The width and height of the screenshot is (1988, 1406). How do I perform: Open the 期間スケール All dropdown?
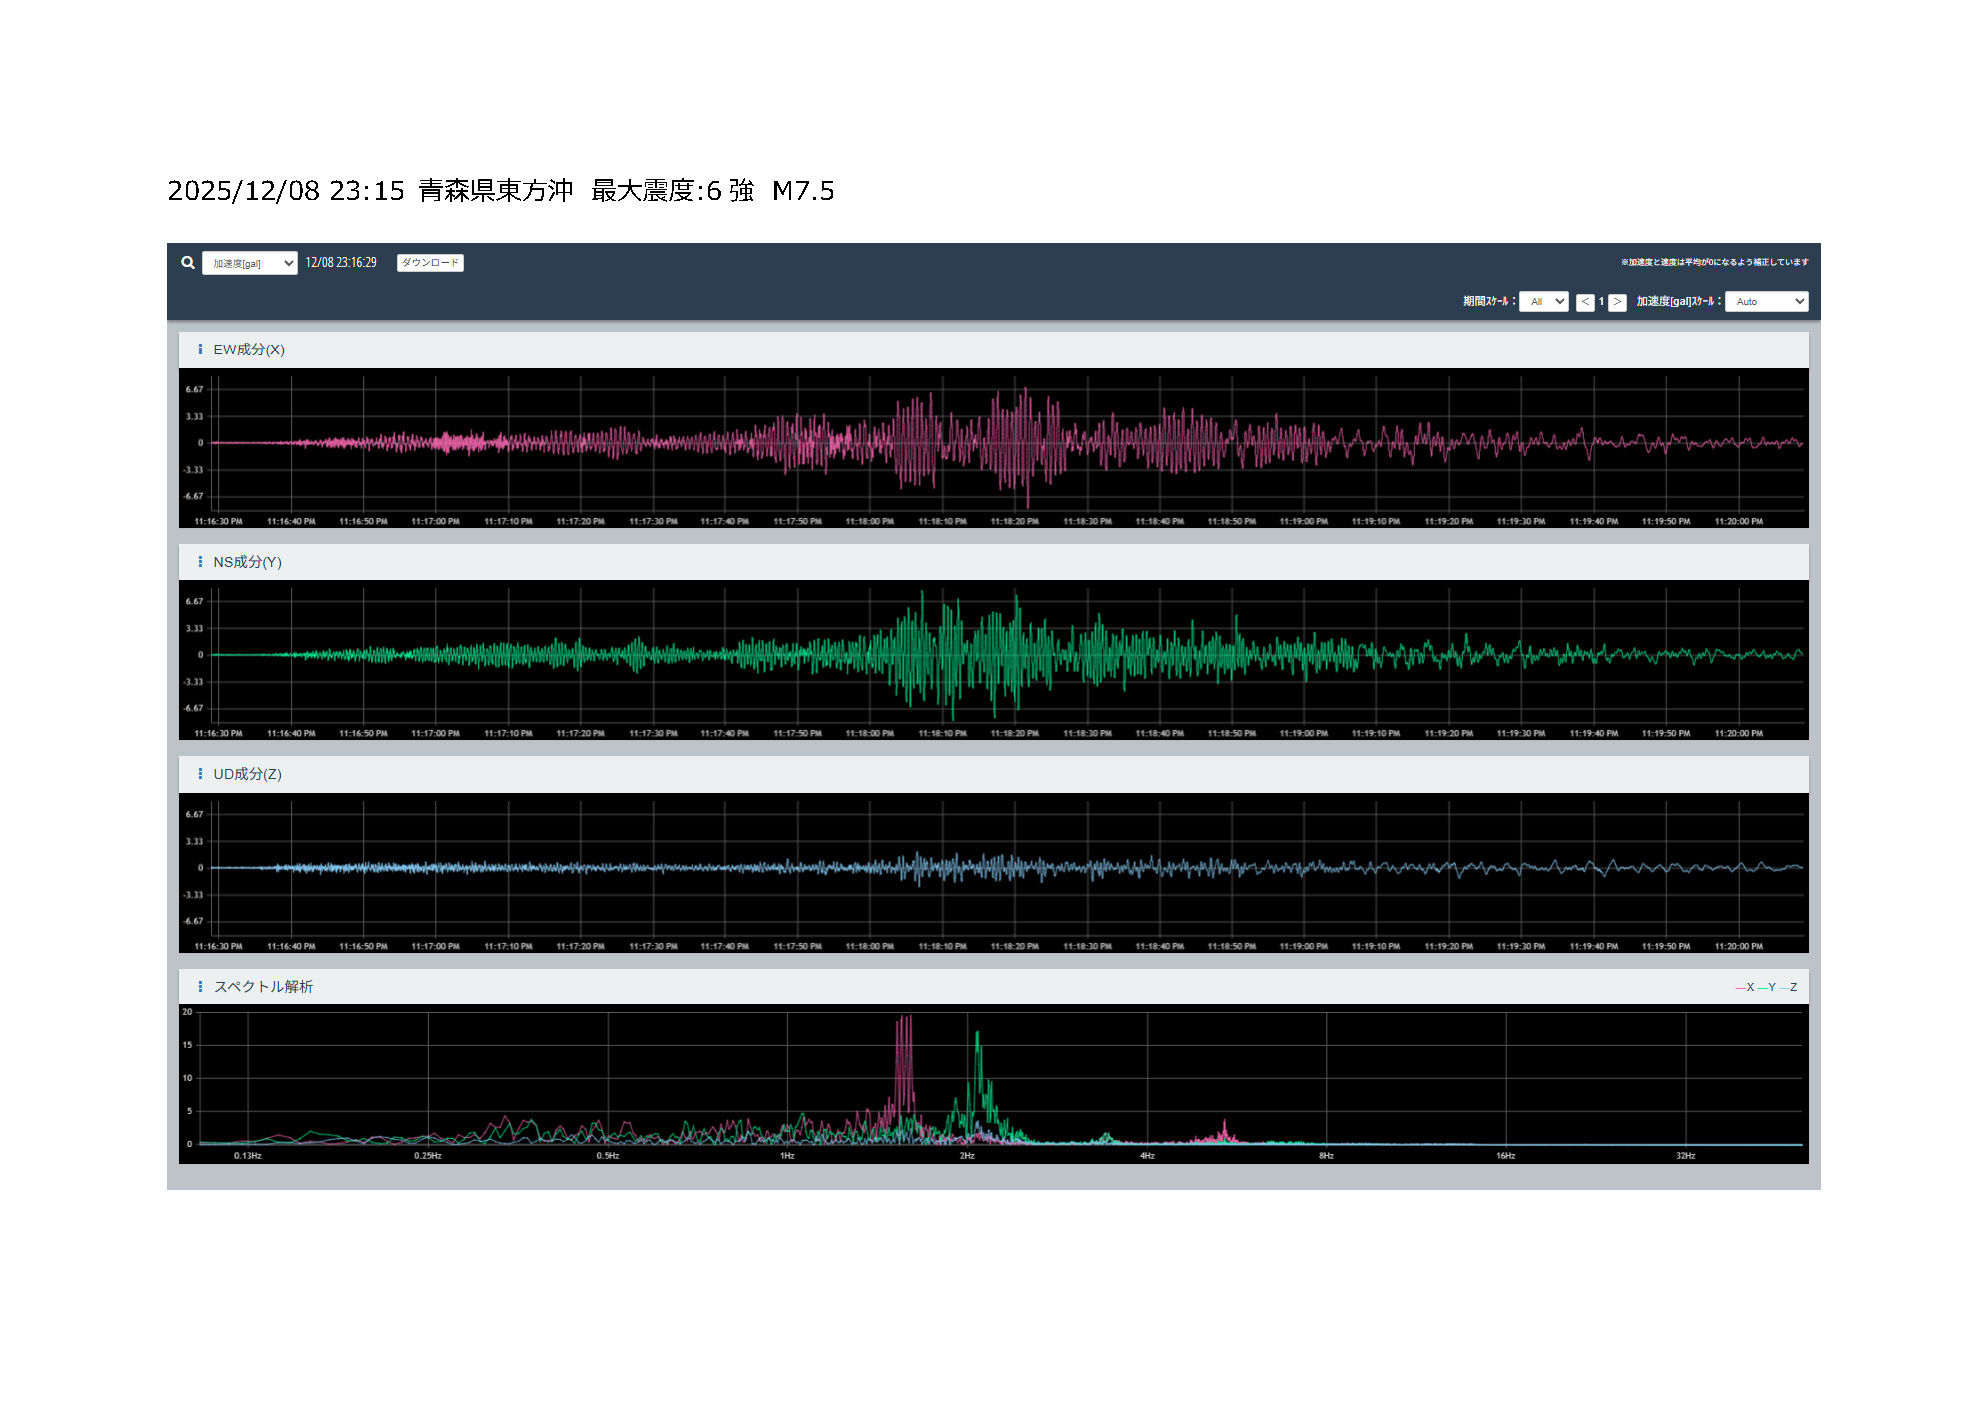(1543, 301)
